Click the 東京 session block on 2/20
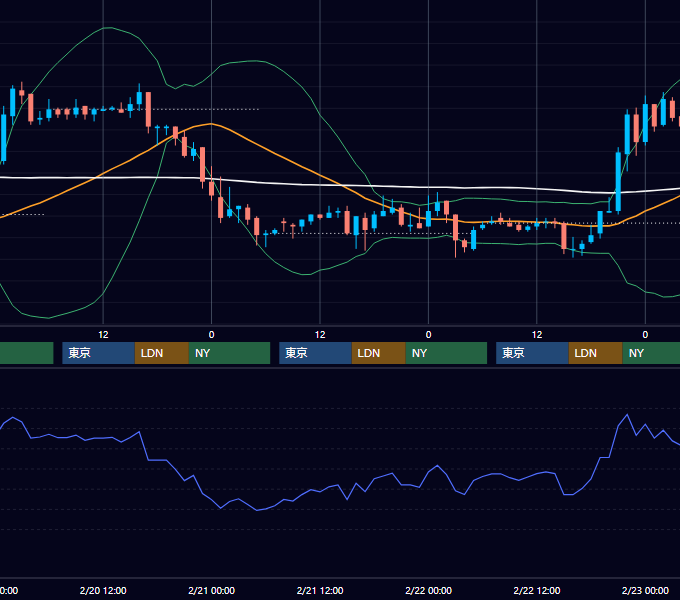The image size is (680, 600). point(98,353)
